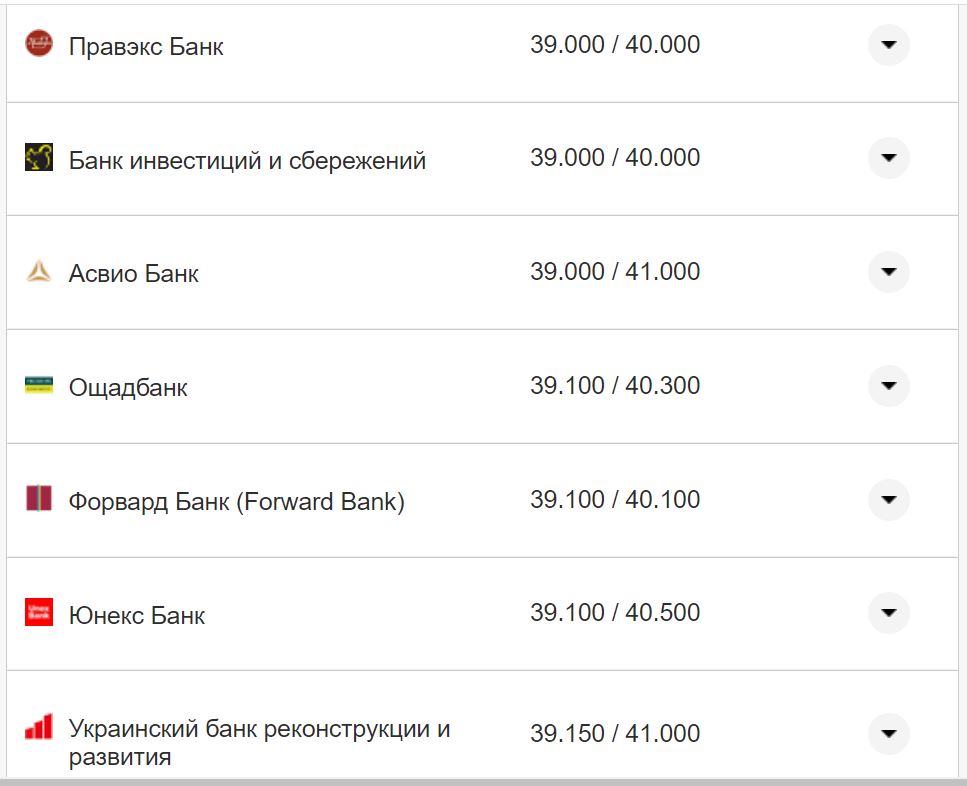Screen dimensions: 967x786
Task: Click the round red Правэкс emblem
Action: click(x=39, y=44)
